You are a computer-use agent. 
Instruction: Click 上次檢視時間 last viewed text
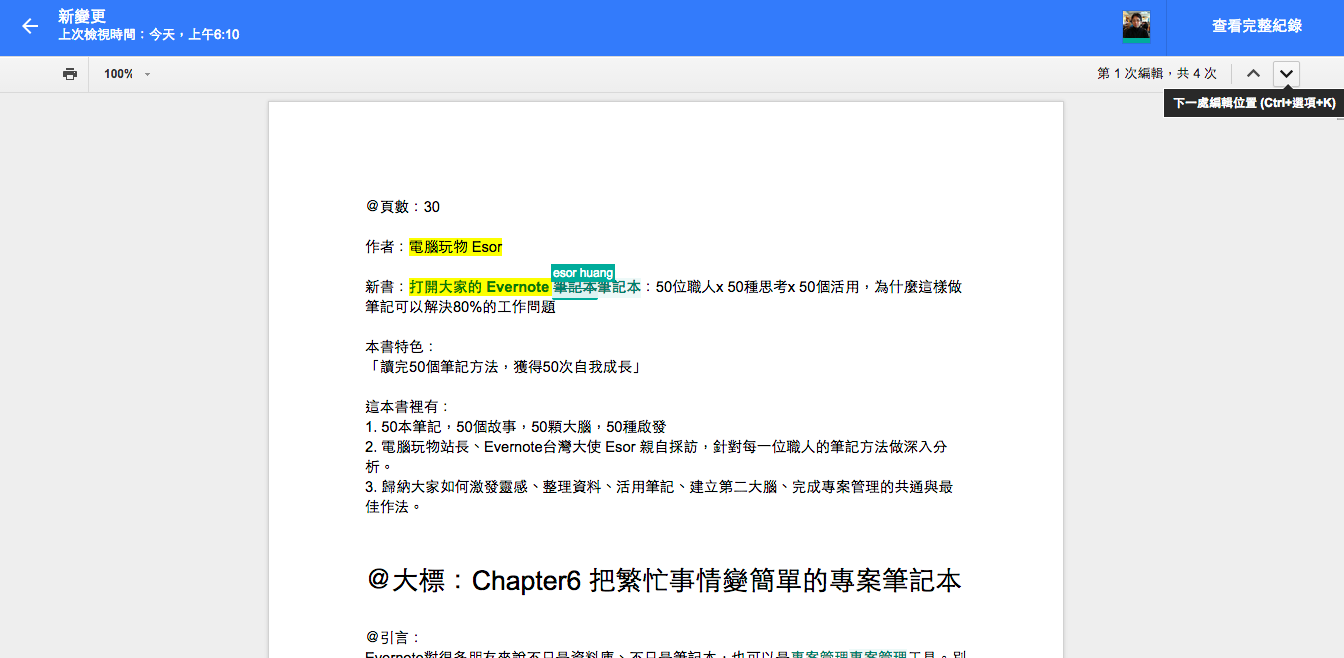pos(149,35)
